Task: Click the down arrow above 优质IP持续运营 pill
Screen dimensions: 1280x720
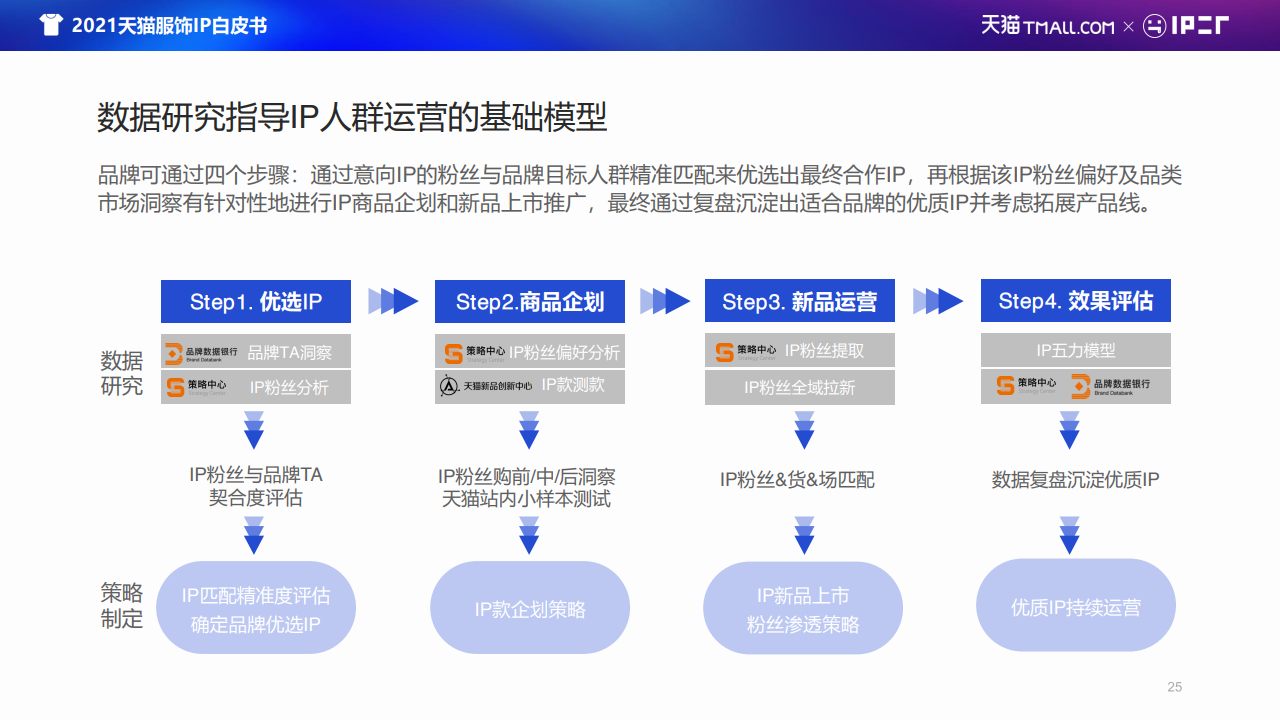Action: [x=1070, y=535]
